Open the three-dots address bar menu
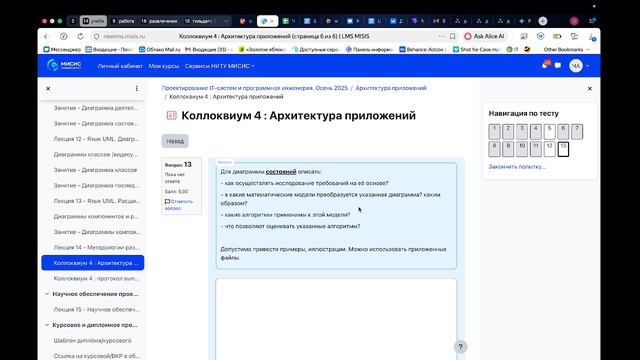 441,36
